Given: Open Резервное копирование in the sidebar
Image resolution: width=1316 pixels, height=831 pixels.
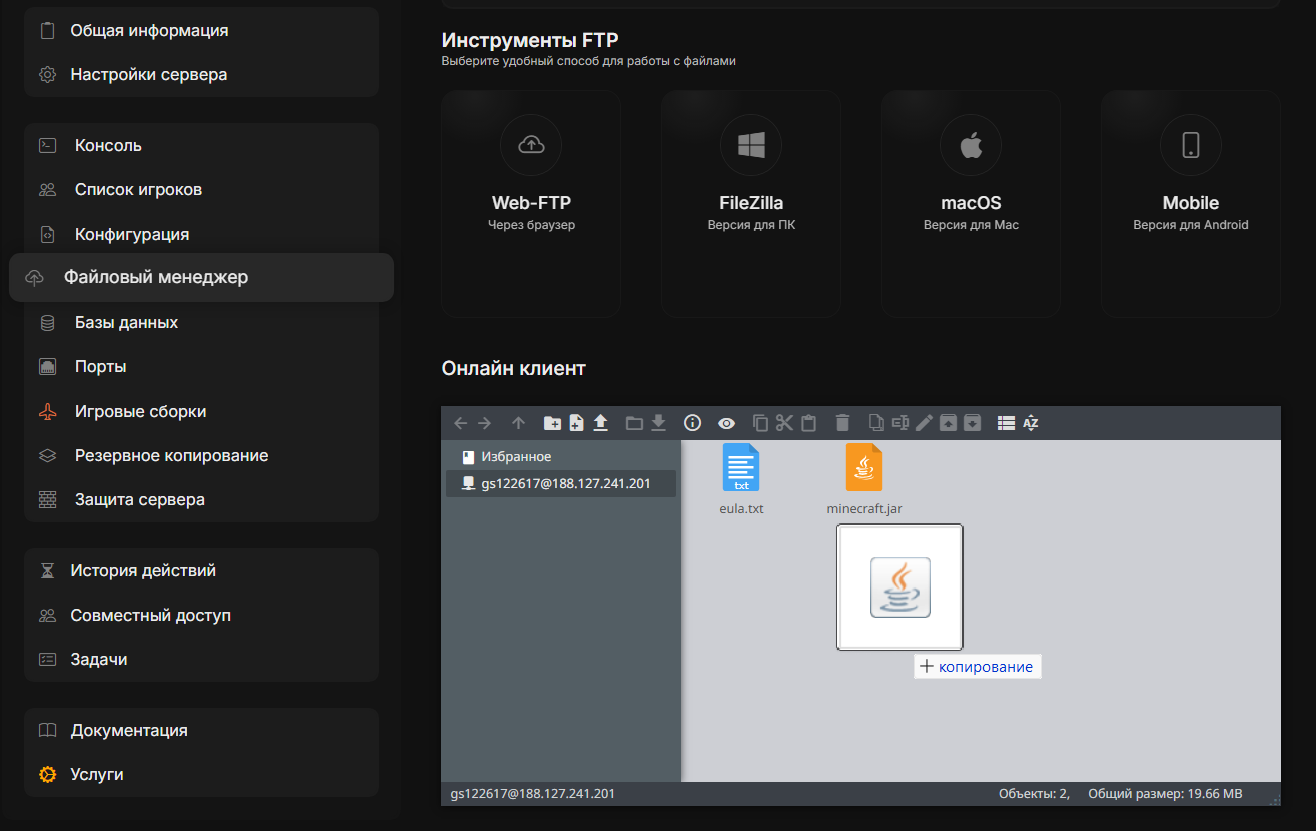Looking at the screenshot, I should [201, 455].
